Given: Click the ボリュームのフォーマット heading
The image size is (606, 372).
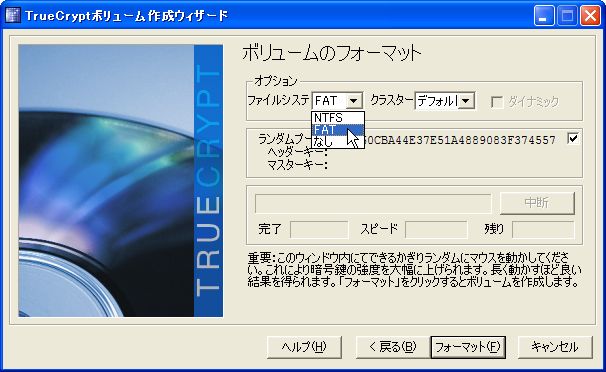Looking at the screenshot, I should tap(331, 53).
